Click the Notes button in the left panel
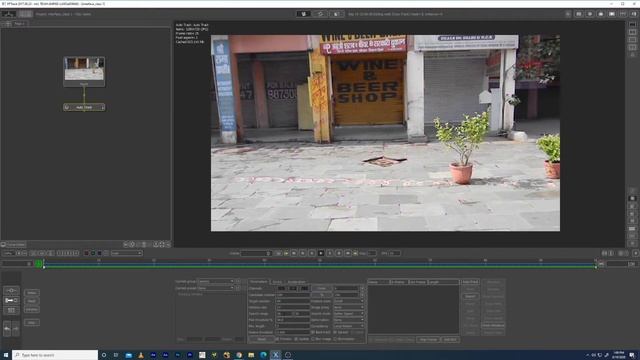 tap(31, 293)
